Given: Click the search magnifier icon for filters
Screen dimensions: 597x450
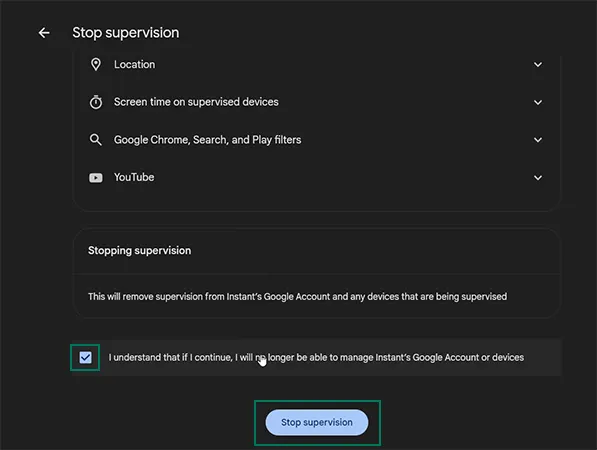Looking at the screenshot, I should (96, 140).
